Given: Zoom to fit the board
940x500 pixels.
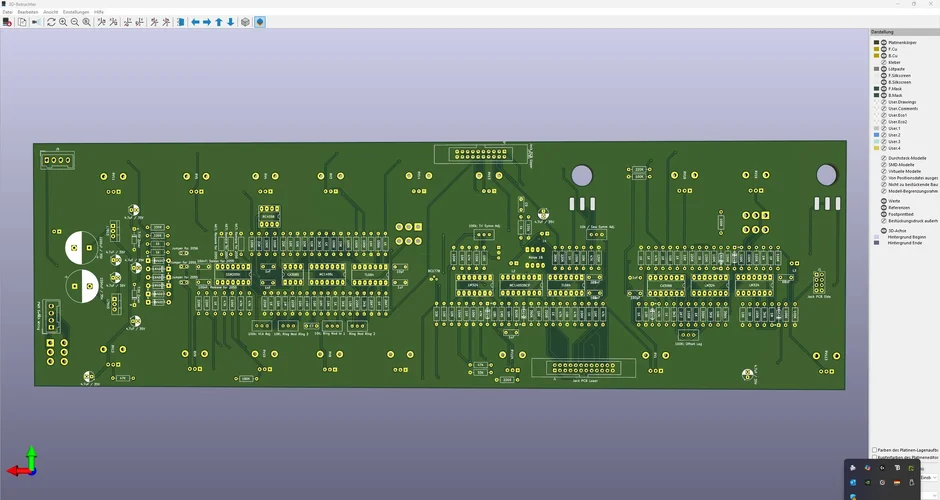Looking at the screenshot, I should [87, 22].
